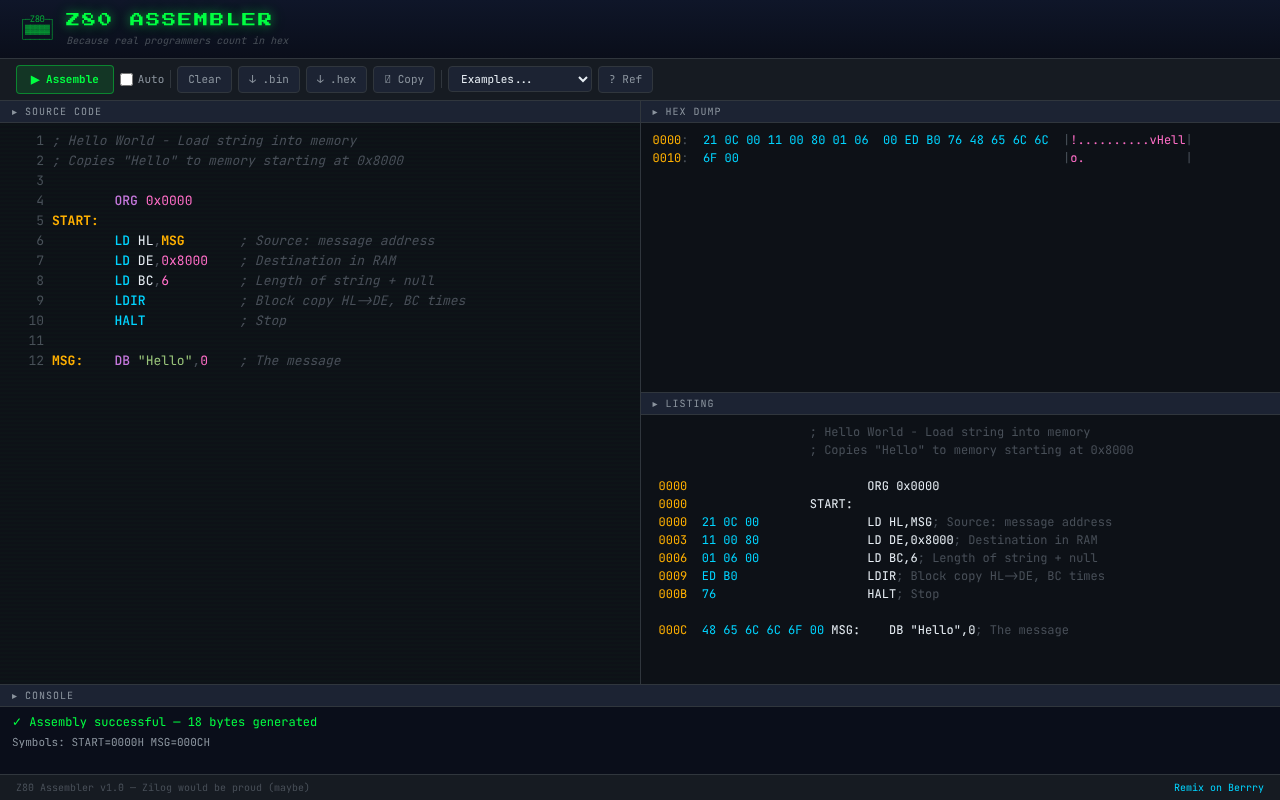
Task: Click listing byte 76 for HALT
Action: click(709, 594)
